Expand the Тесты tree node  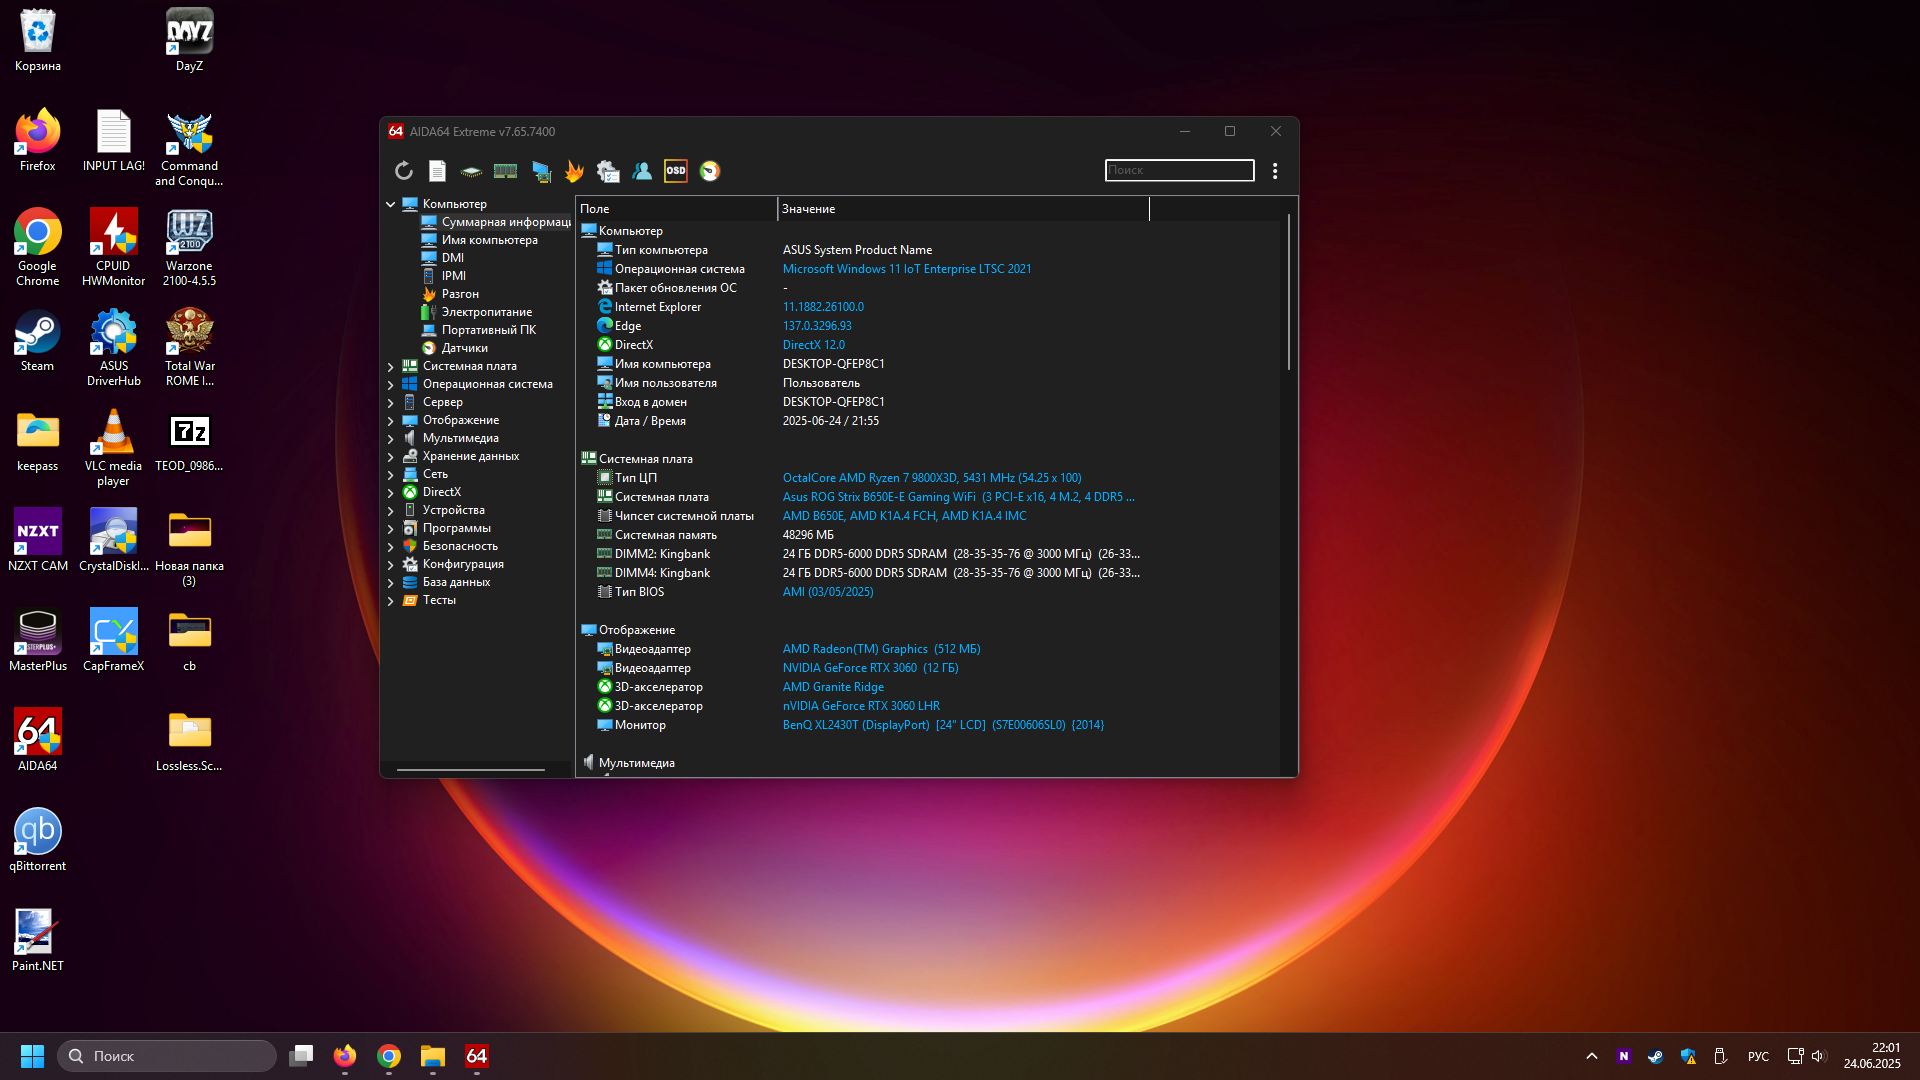391,601
